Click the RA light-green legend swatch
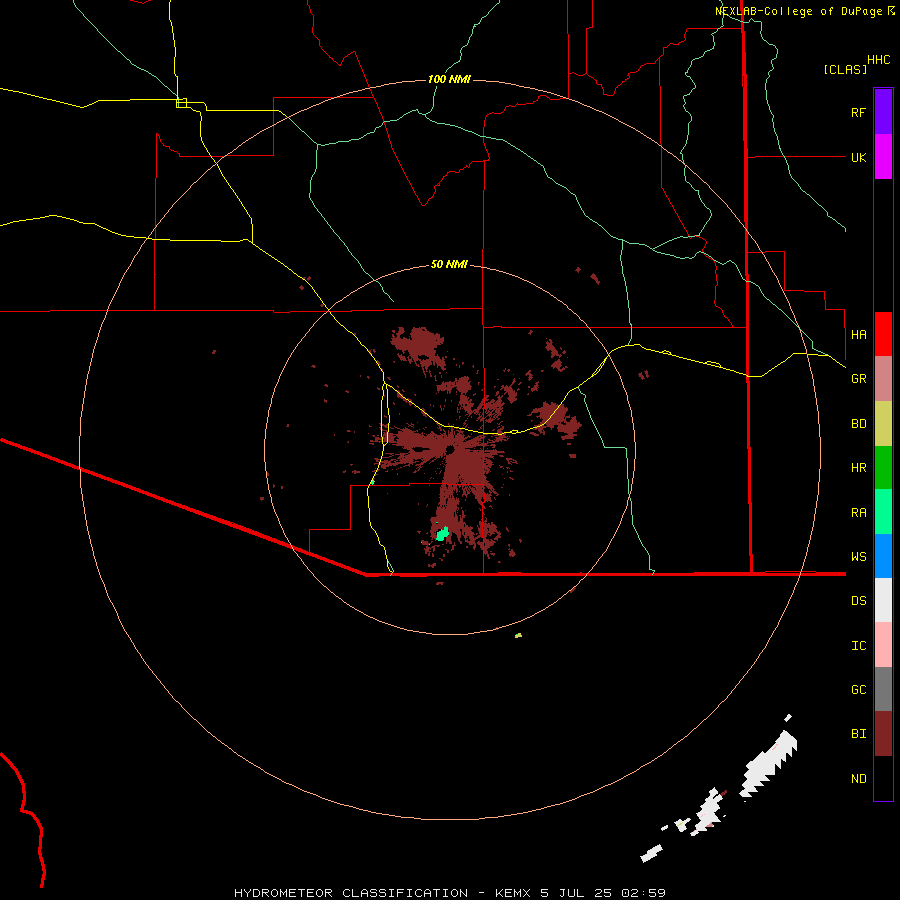900x900 pixels. [883, 512]
